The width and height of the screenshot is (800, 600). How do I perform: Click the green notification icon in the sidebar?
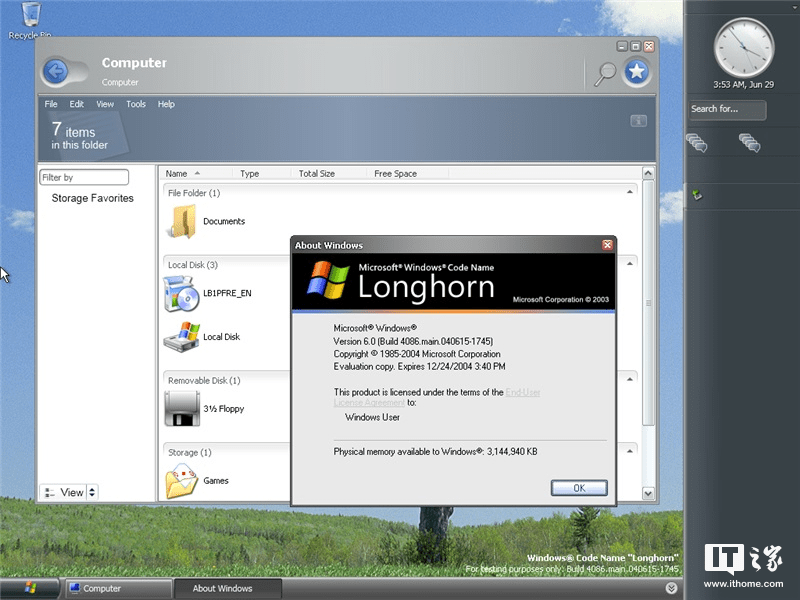pos(697,195)
